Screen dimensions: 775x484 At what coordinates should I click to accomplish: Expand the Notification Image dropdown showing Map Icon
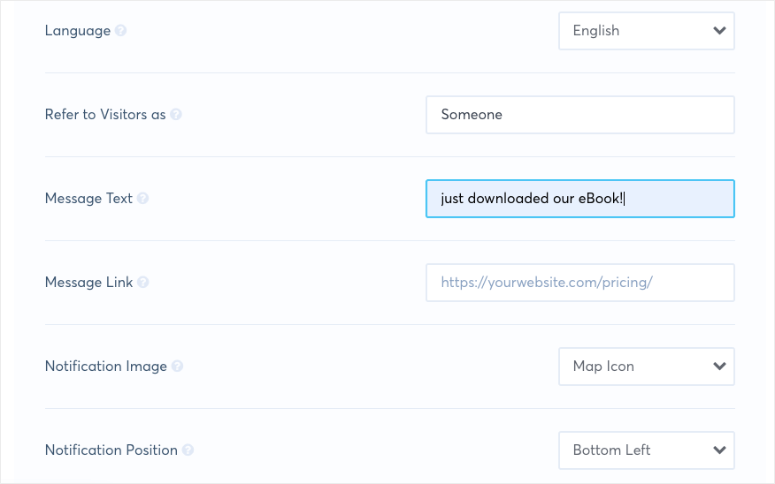tap(646, 366)
